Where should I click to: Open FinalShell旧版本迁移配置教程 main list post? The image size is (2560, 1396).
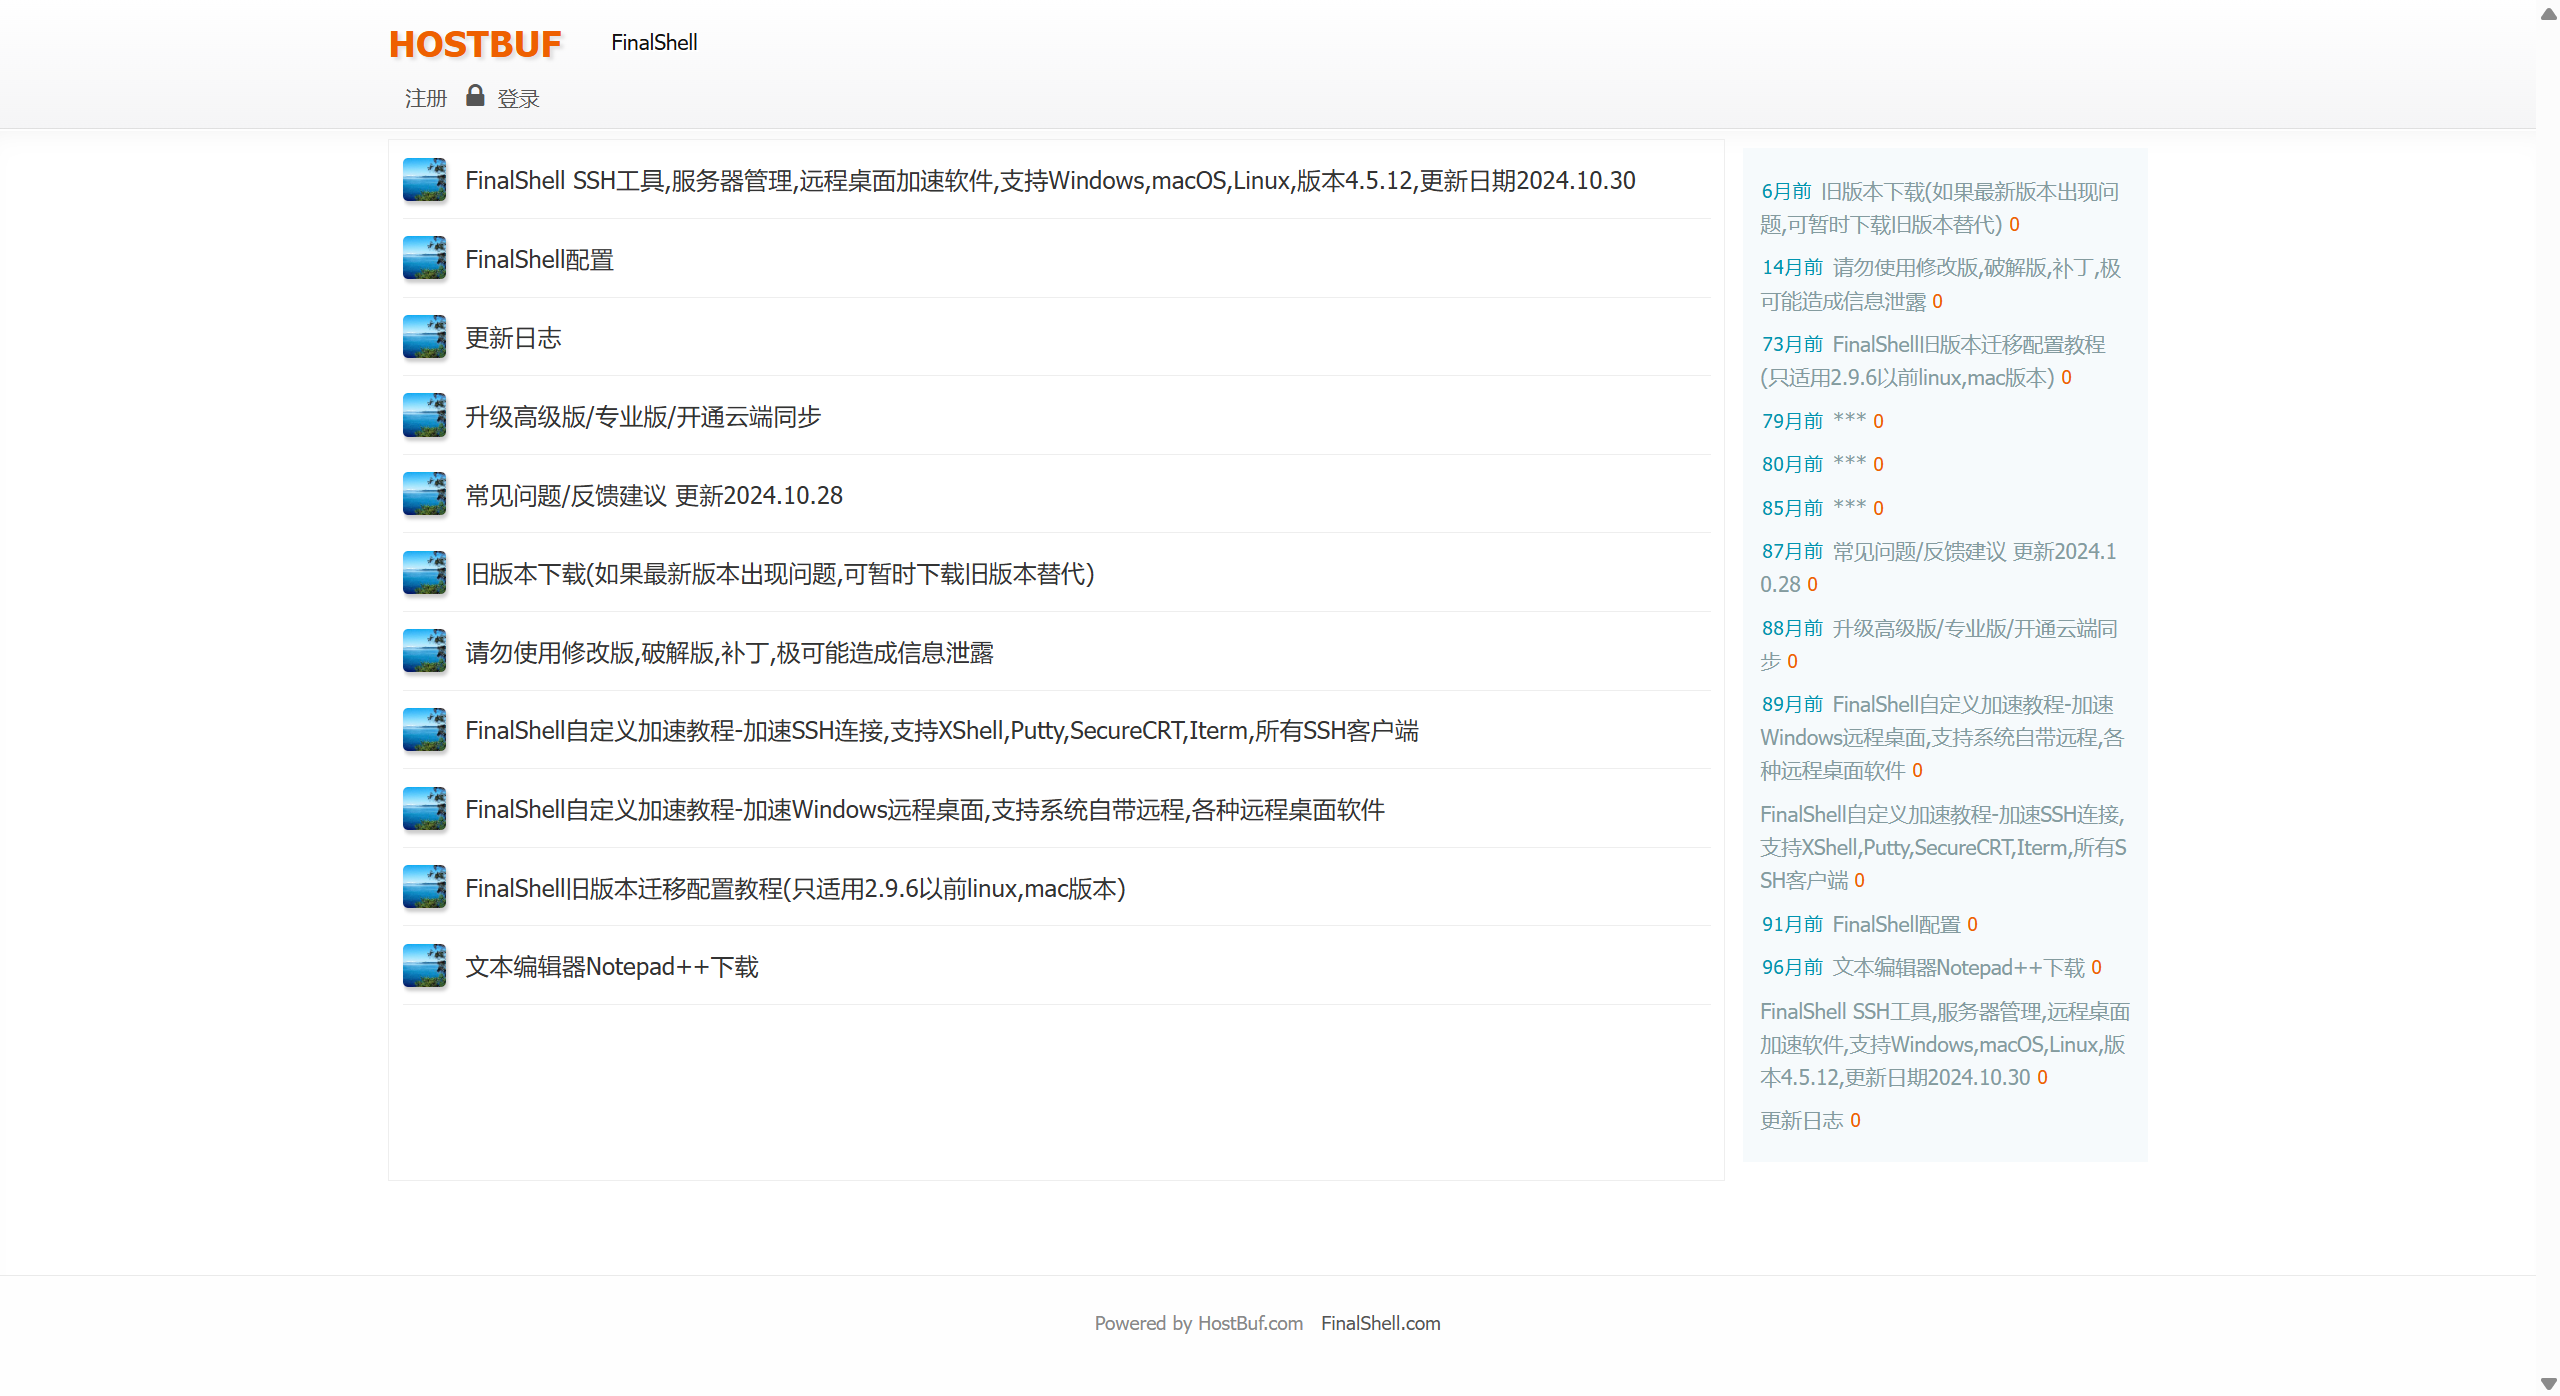[795, 888]
